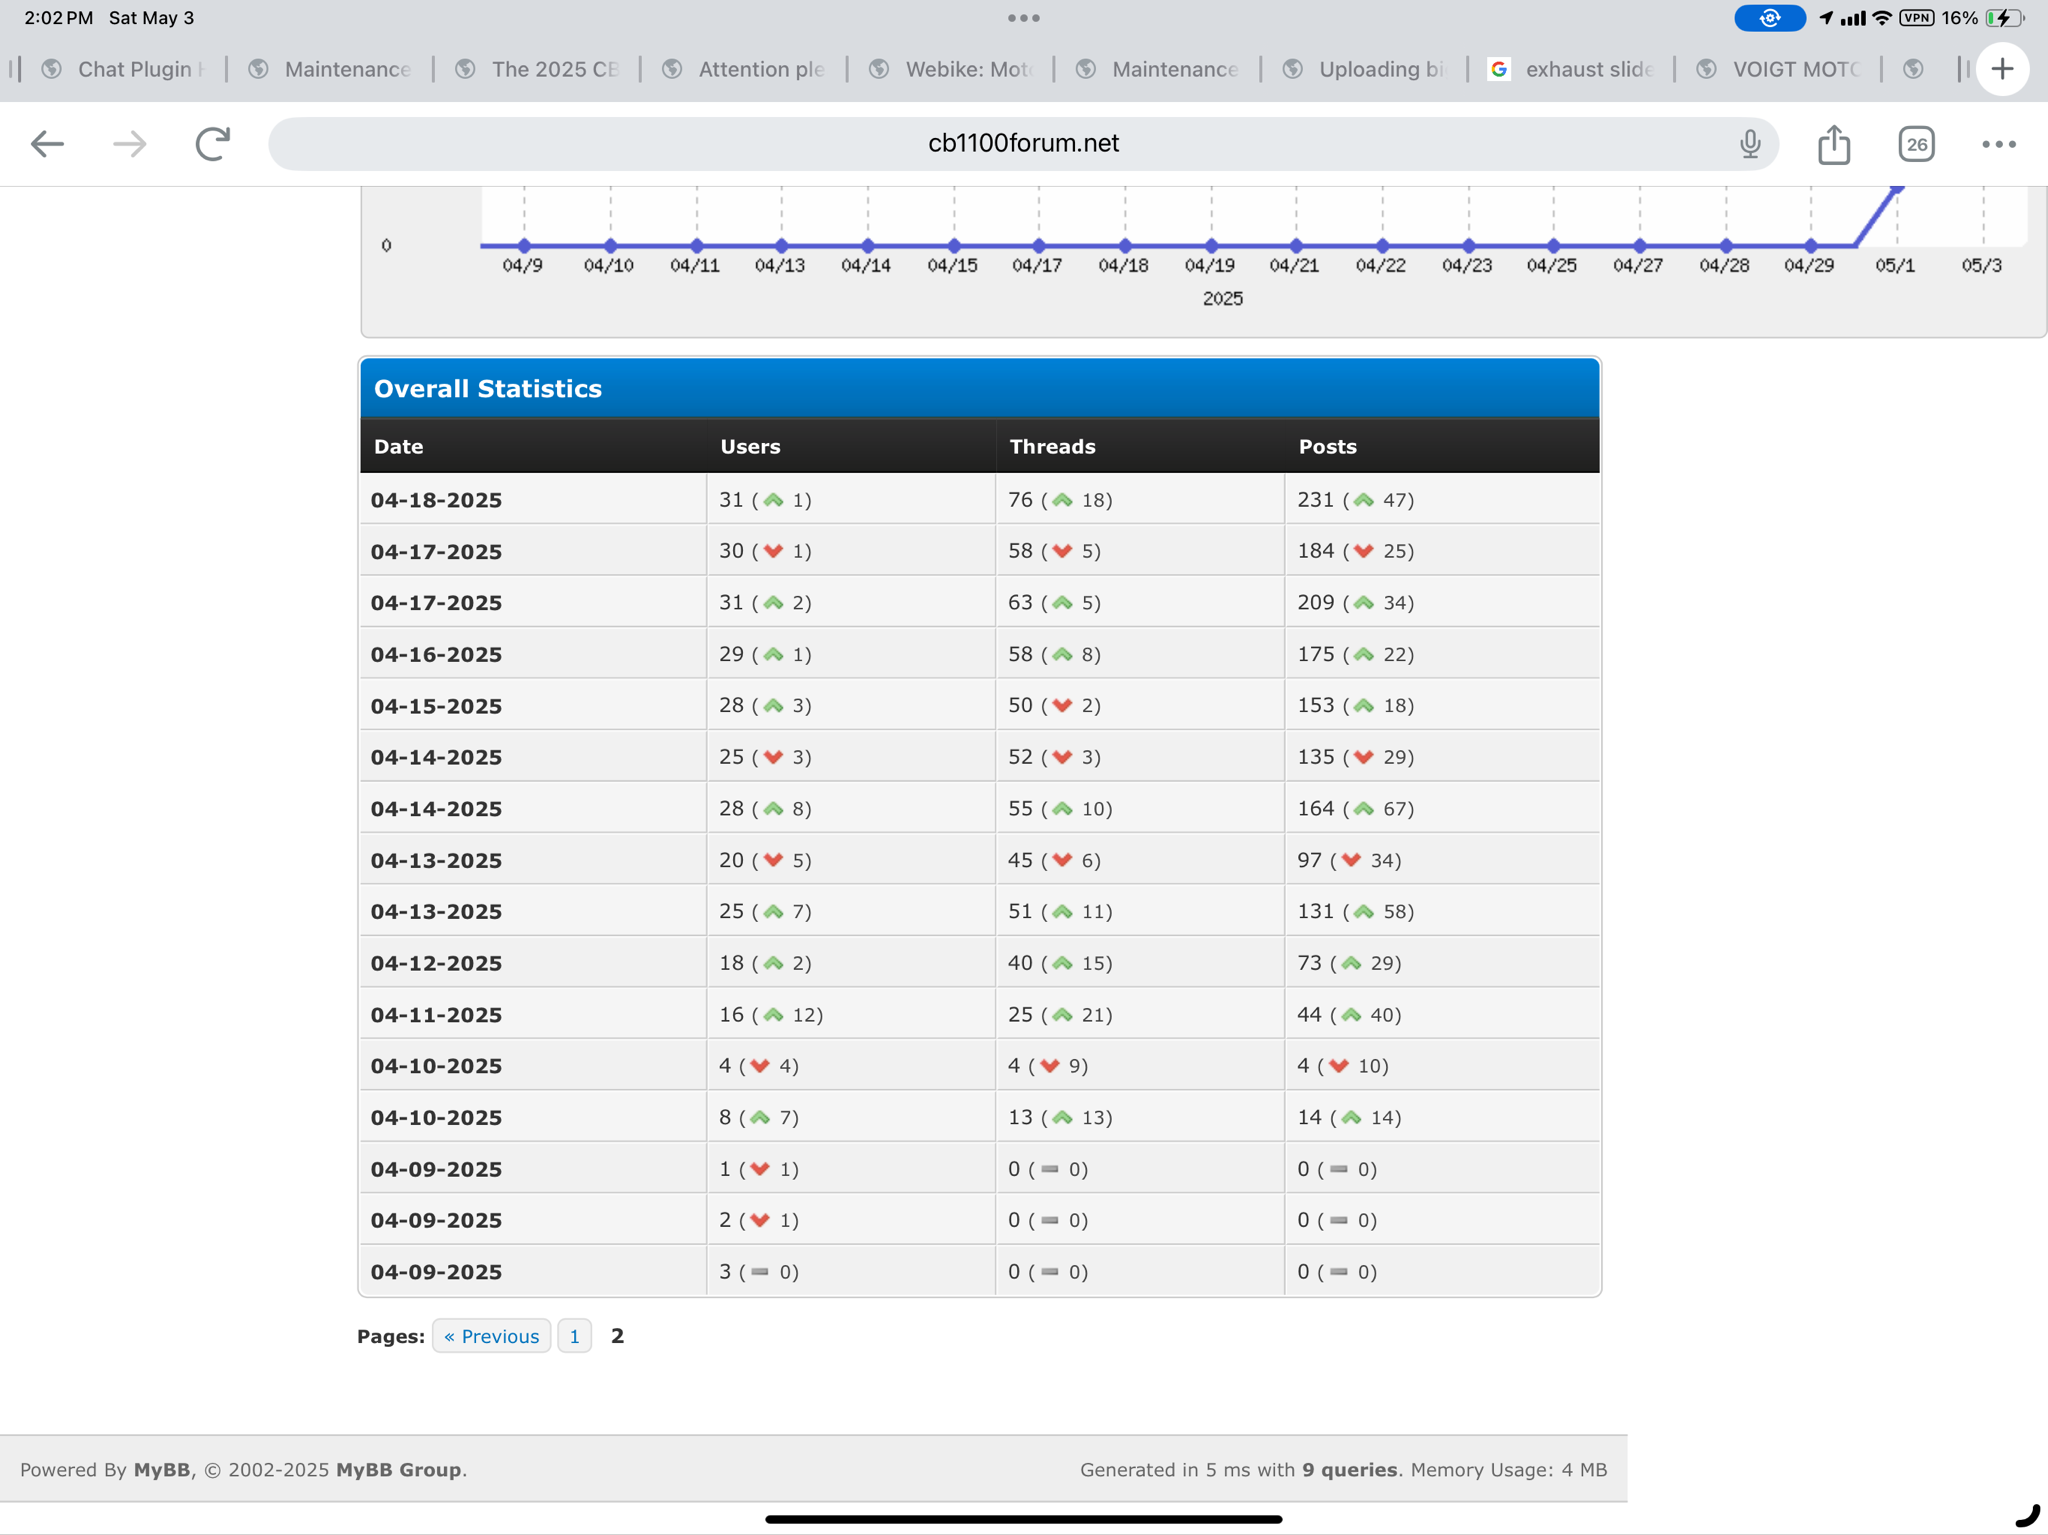This screenshot has width=2048, height=1535.
Task: Click the MyBB Group footer link
Action: tap(398, 1470)
